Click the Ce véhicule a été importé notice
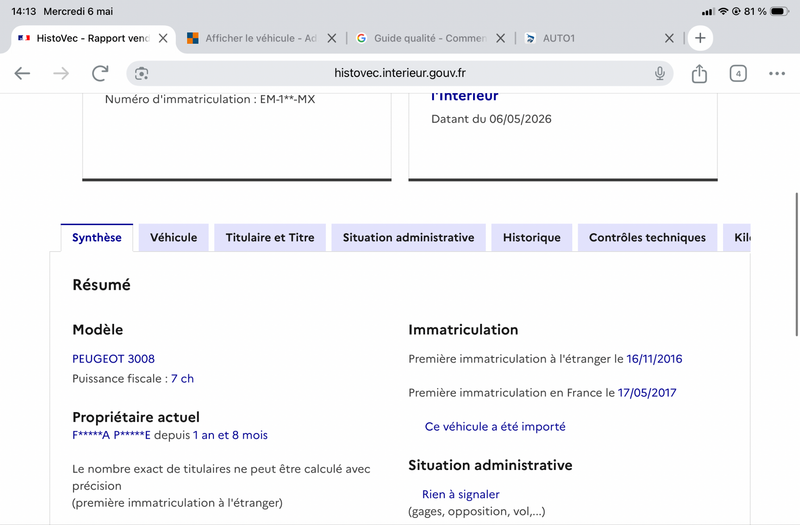Viewport: 800px width, 525px height. click(x=495, y=427)
